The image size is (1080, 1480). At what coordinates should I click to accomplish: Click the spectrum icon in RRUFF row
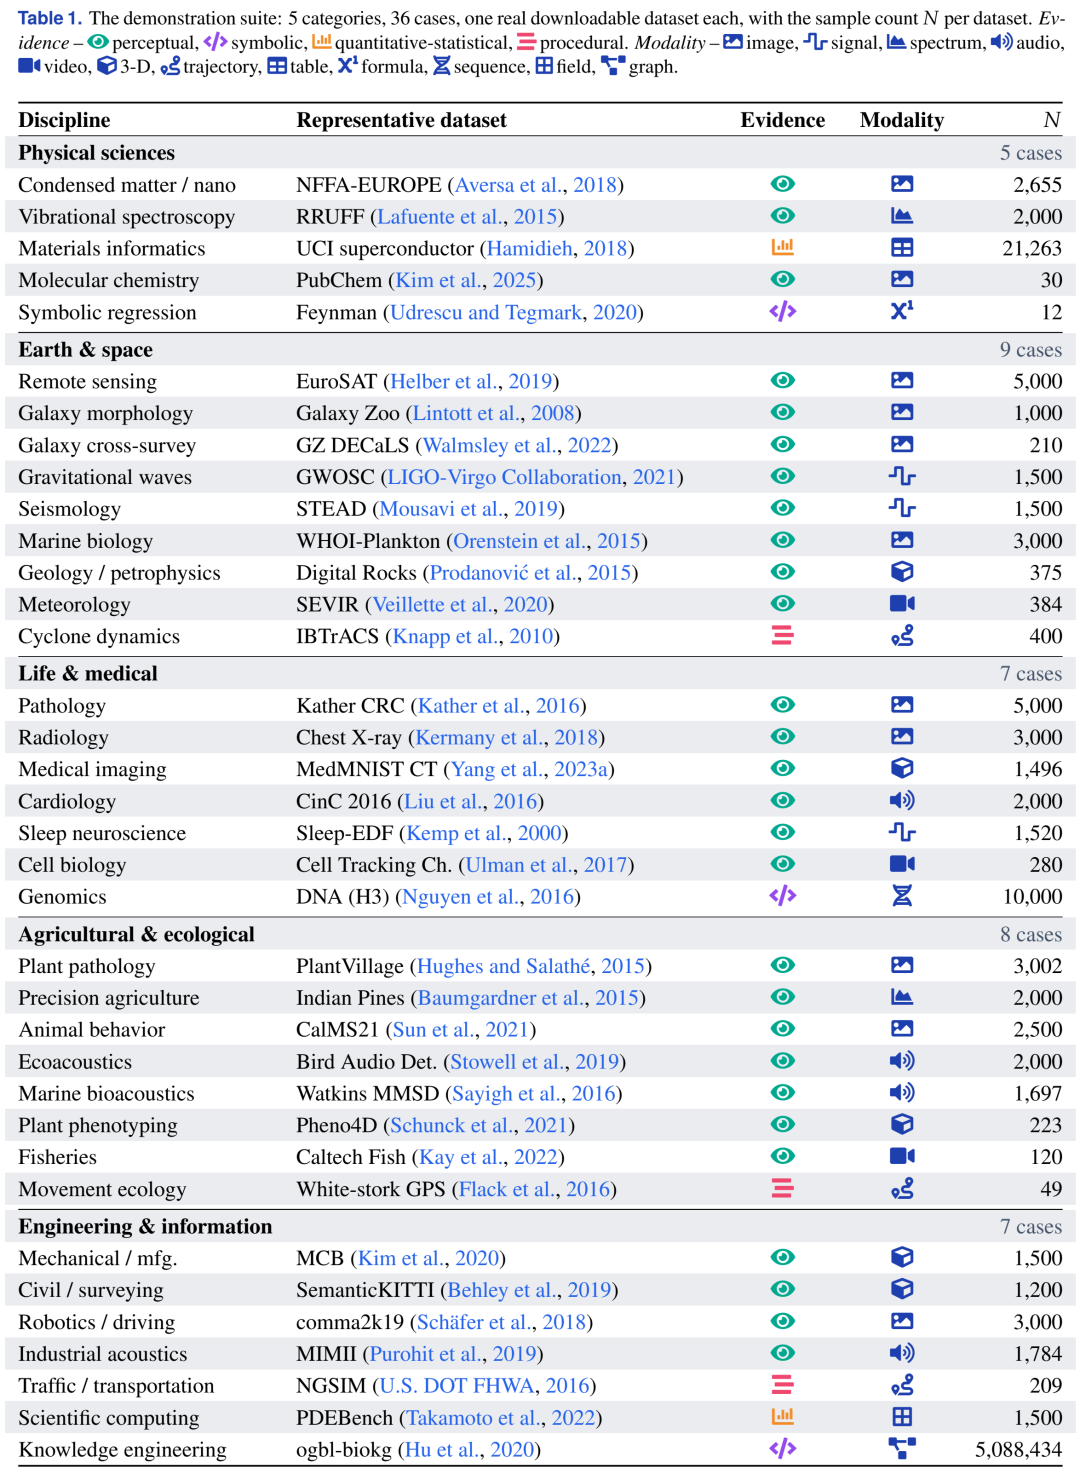902,215
